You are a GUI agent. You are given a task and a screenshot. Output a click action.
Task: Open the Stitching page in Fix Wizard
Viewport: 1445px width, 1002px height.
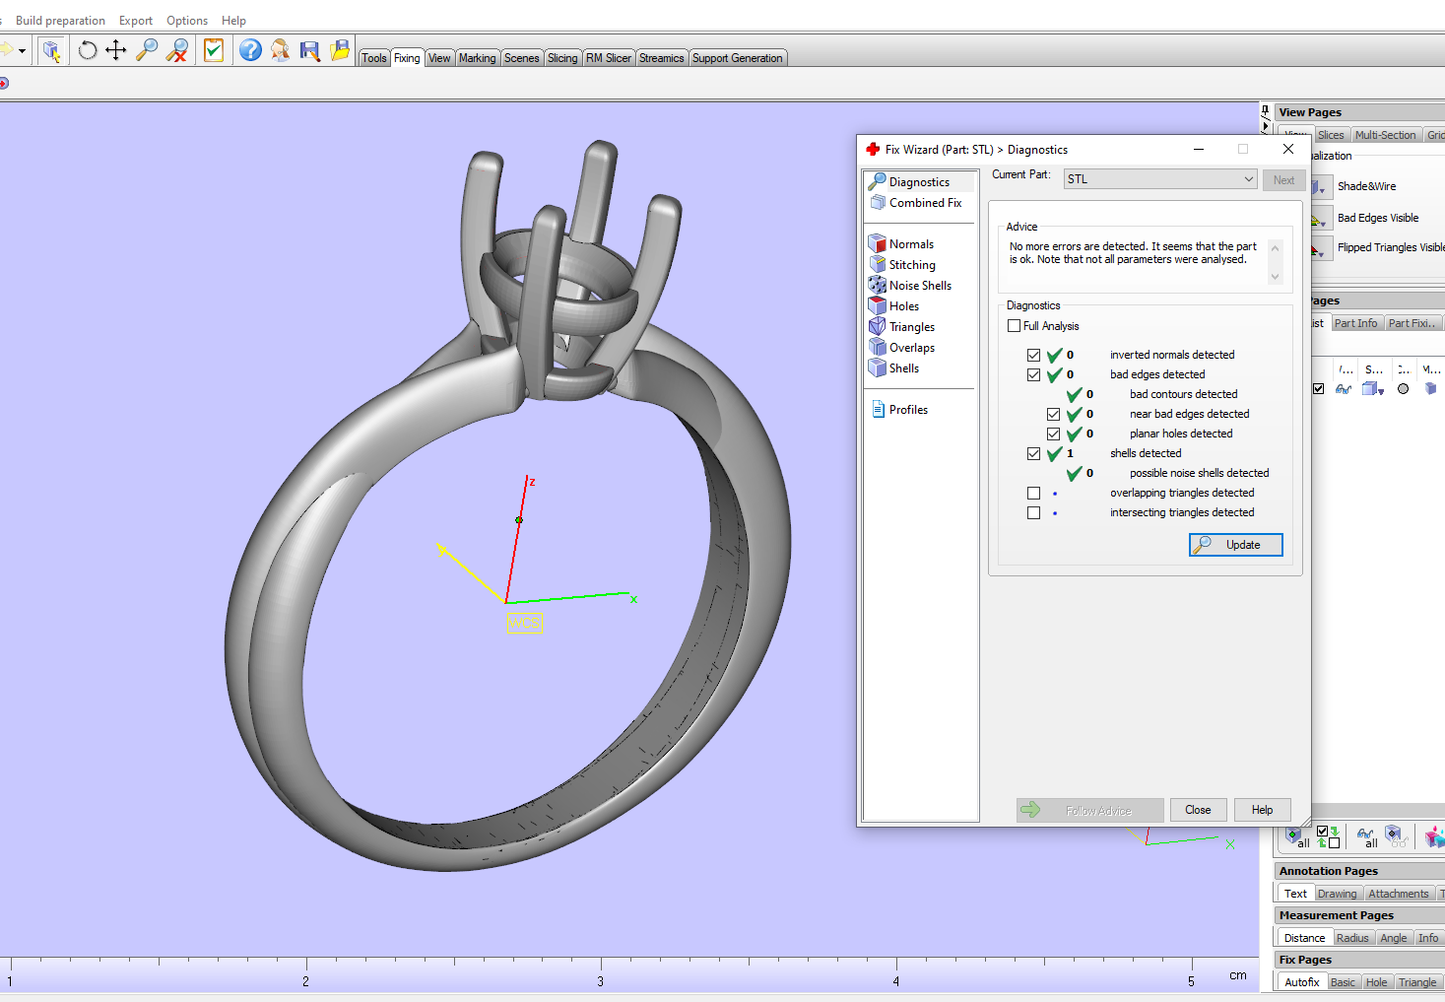click(911, 265)
